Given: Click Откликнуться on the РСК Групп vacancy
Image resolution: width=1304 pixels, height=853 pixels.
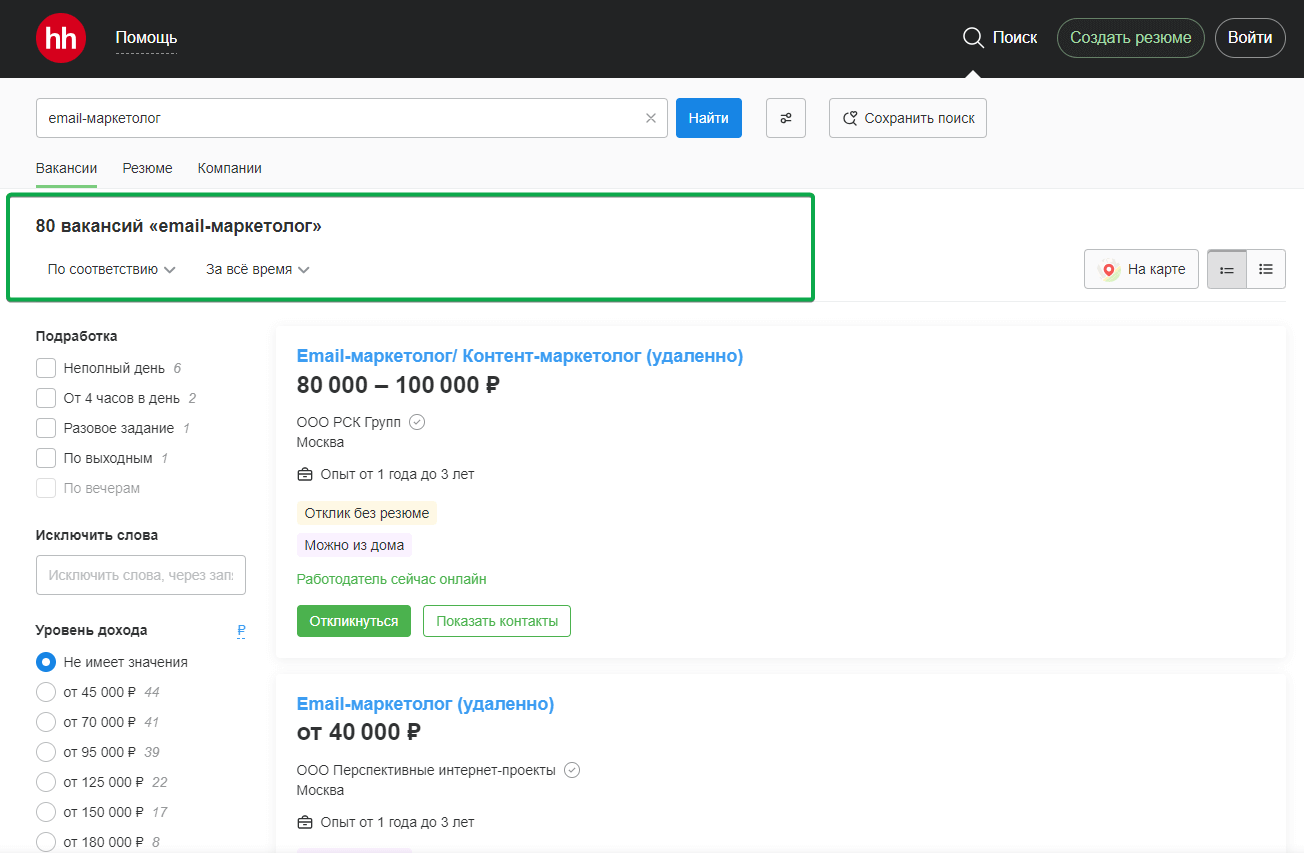Looking at the screenshot, I should point(354,621).
